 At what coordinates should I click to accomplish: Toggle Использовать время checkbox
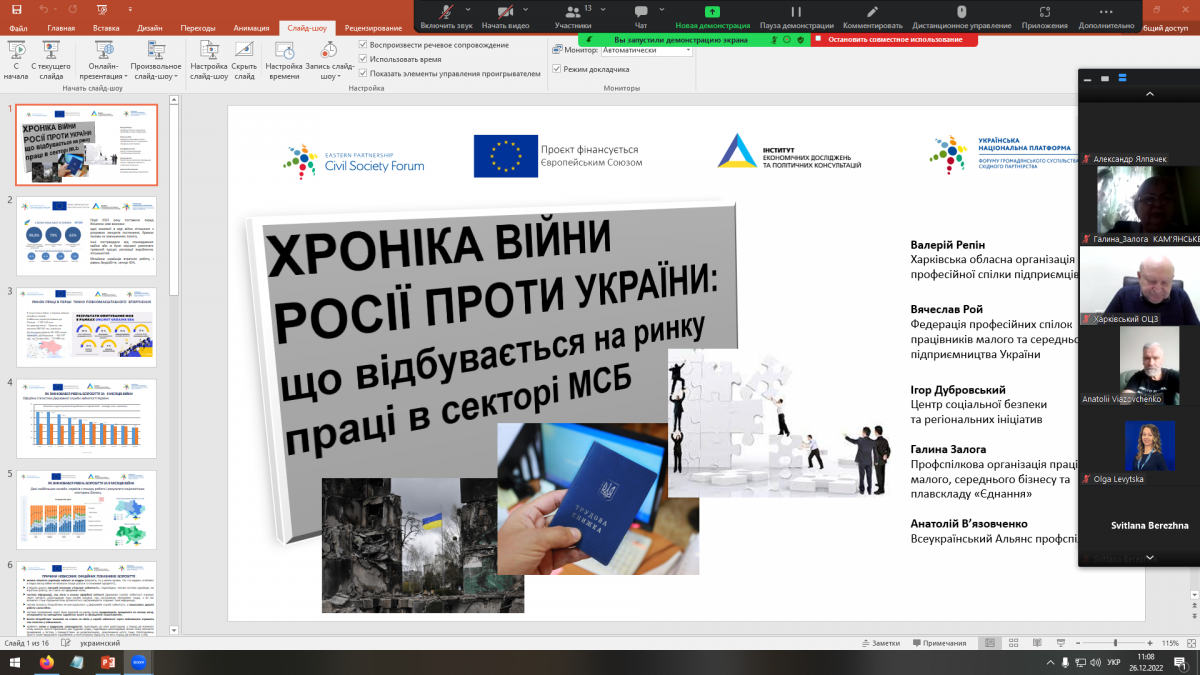(363, 59)
